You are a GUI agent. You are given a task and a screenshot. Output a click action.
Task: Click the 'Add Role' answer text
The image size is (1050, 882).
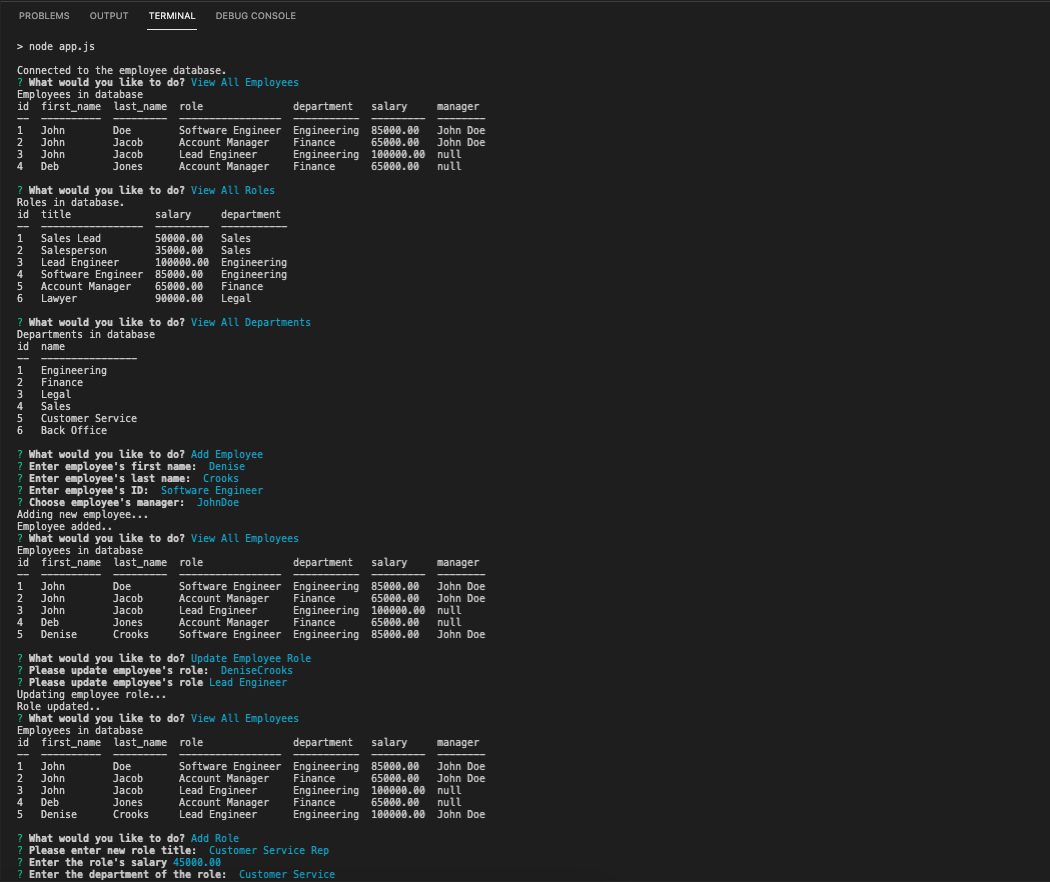click(x=215, y=838)
